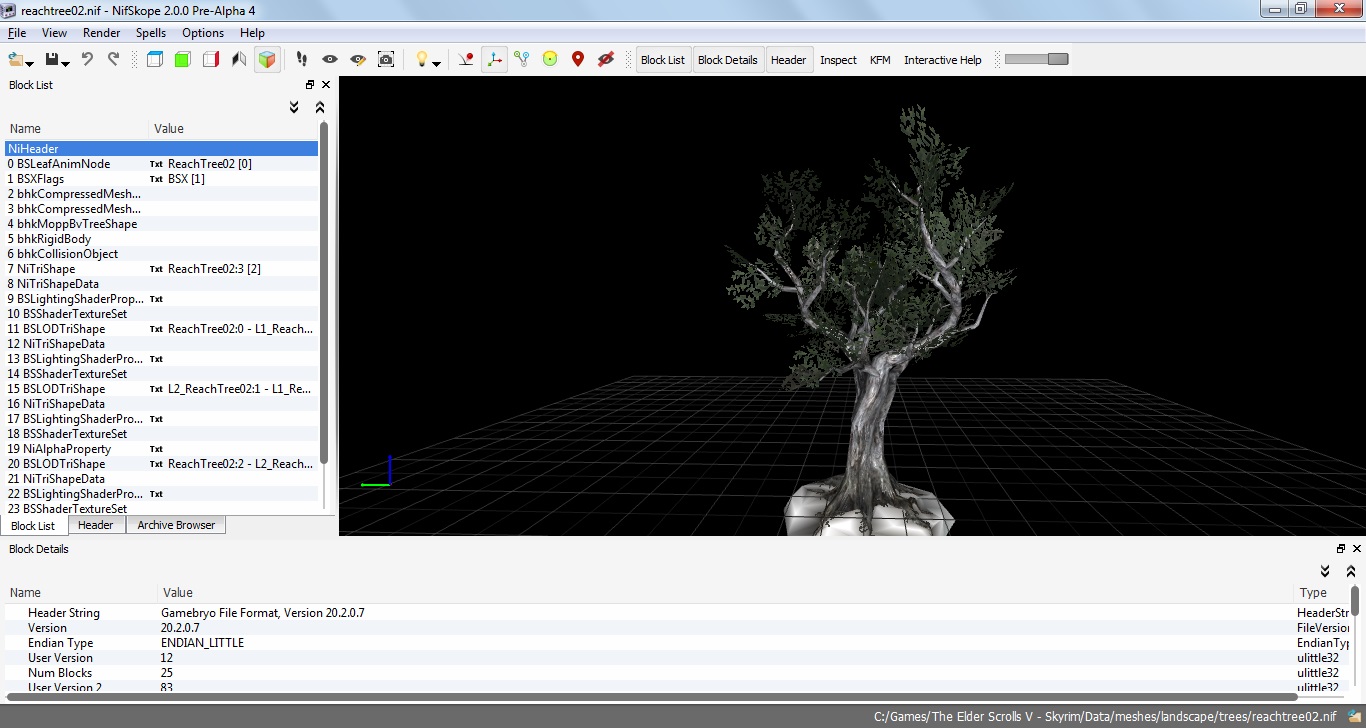Select the walk mode footprints icon
Viewport: 1366px width, 728px height.
tap(302, 60)
